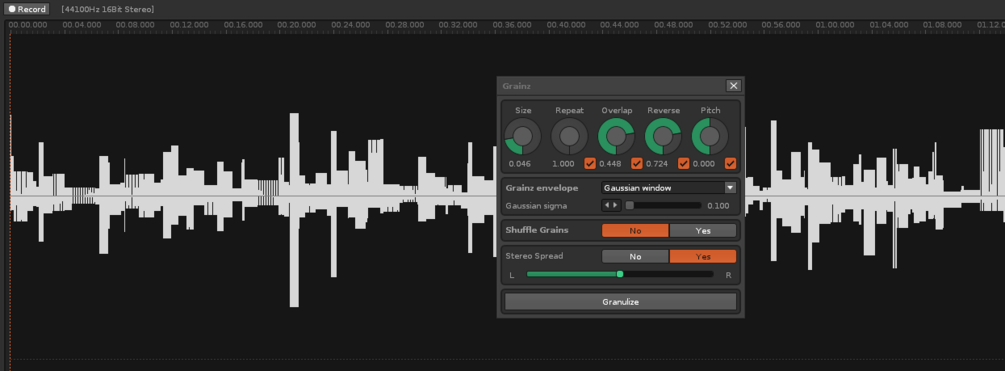Click the Granulize button
The image size is (1005, 371).
coord(620,302)
